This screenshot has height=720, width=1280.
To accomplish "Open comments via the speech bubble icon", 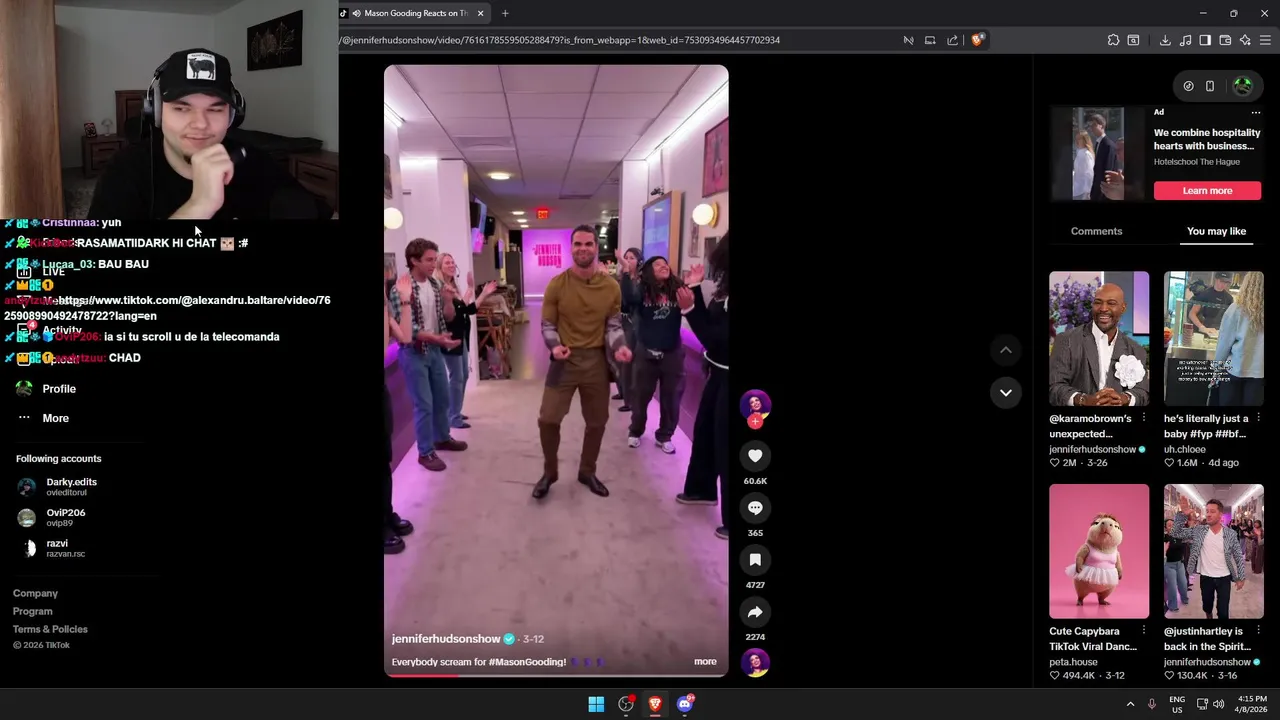I will pyautogui.click(x=755, y=508).
